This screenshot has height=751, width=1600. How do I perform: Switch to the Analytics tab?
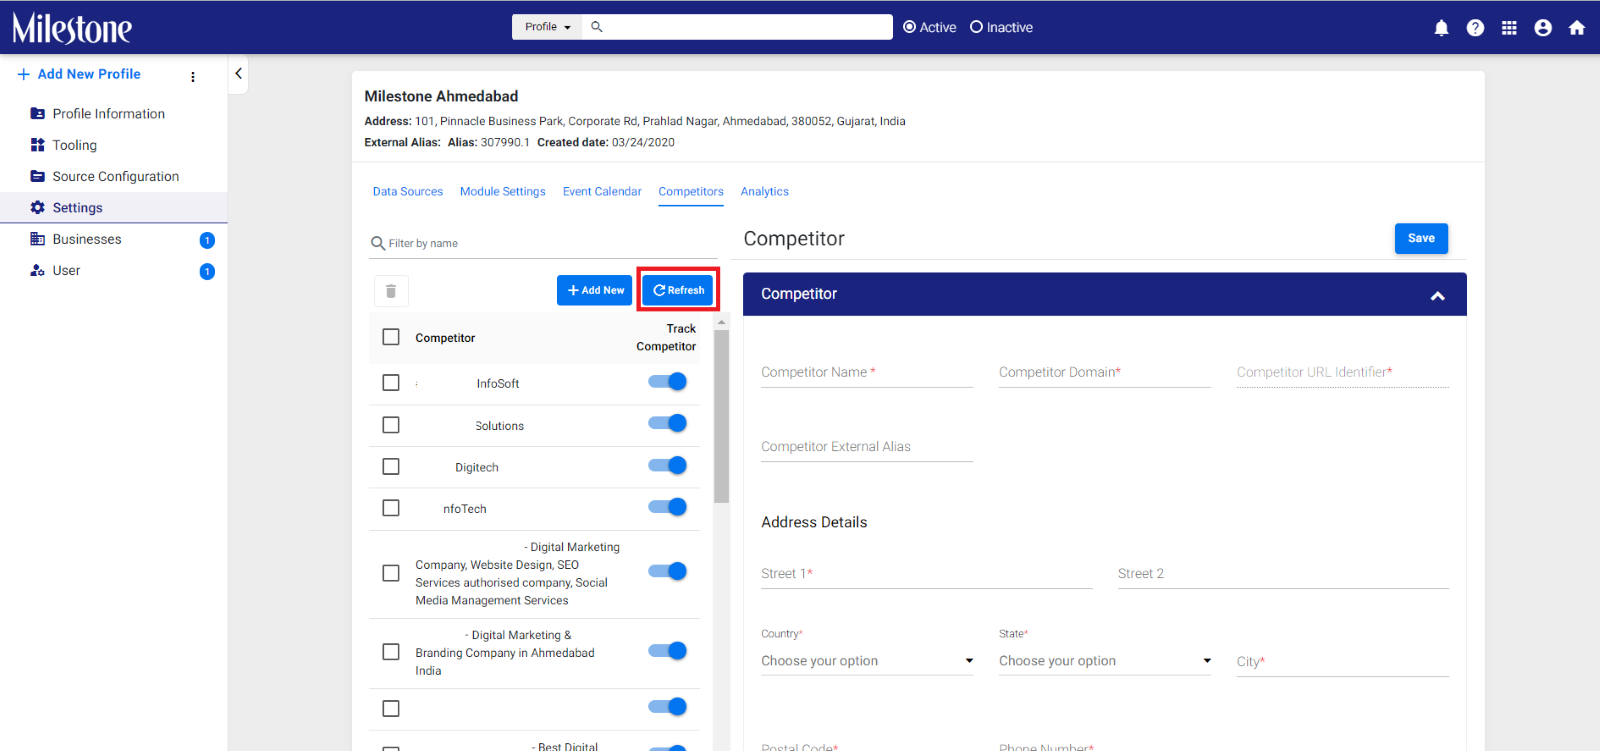(765, 192)
